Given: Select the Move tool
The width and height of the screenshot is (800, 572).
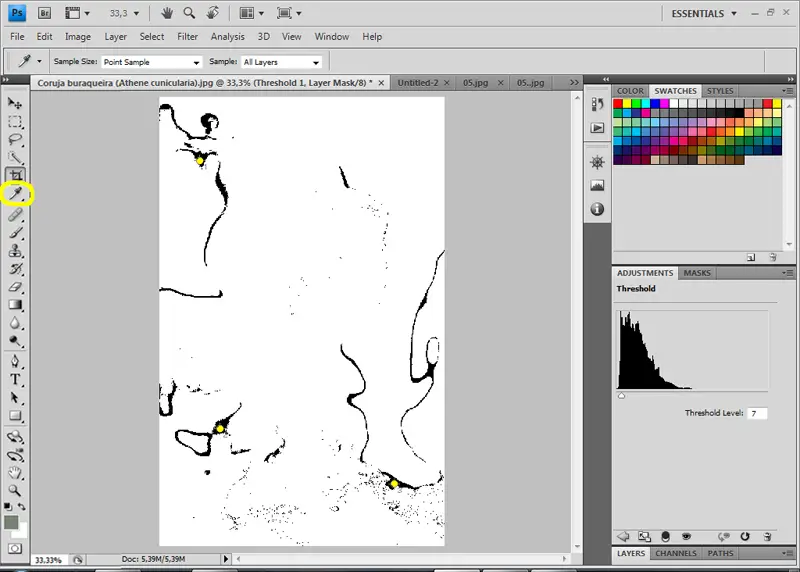Looking at the screenshot, I should tap(16, 103).
